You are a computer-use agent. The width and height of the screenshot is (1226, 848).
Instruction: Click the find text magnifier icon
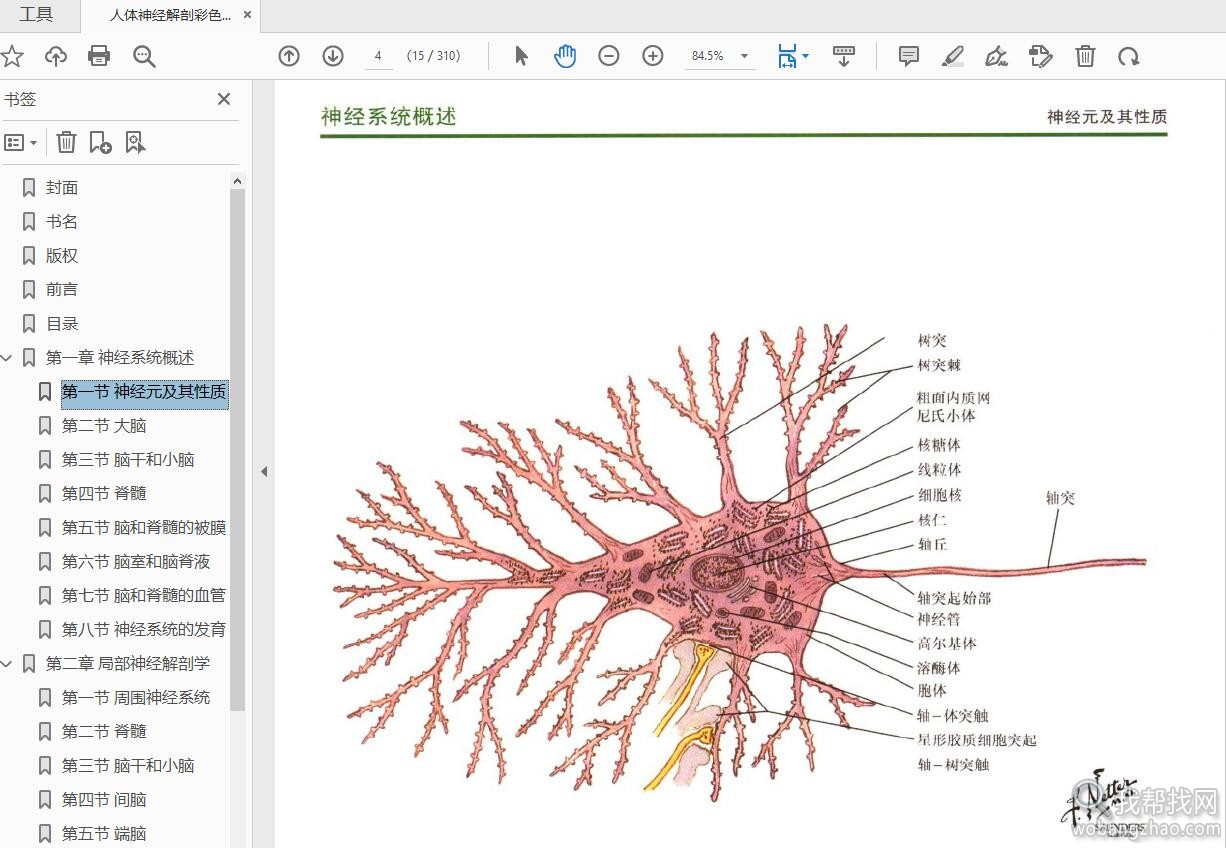pos(144,56)
